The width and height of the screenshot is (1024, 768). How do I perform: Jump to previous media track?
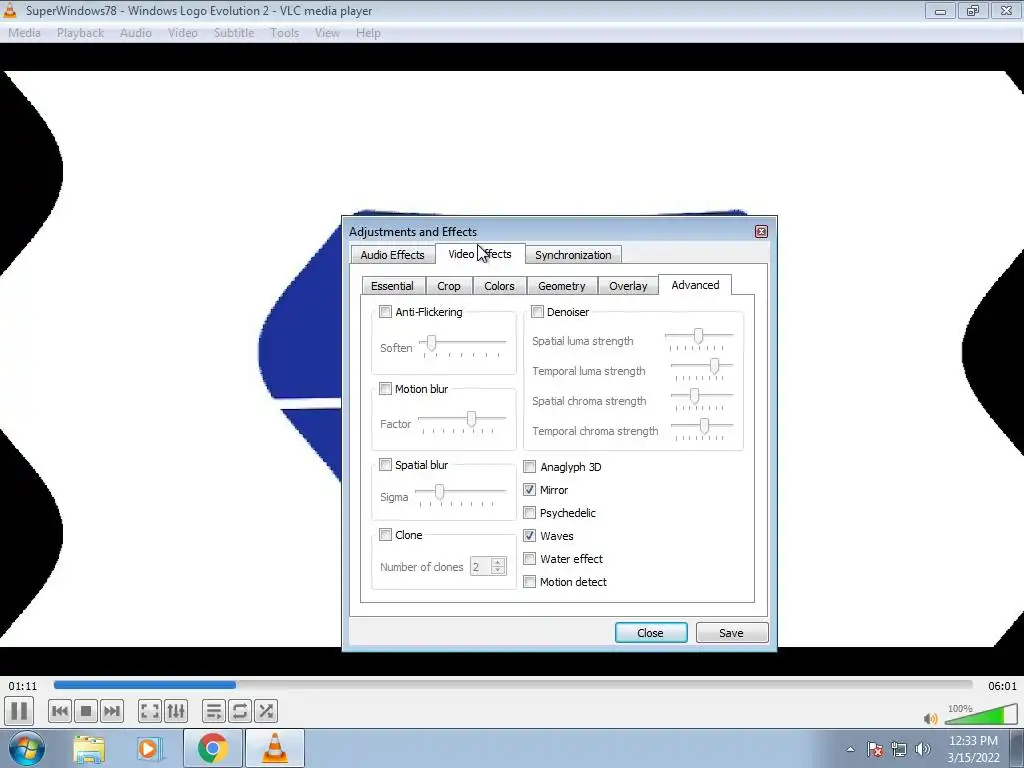[59, 711]
